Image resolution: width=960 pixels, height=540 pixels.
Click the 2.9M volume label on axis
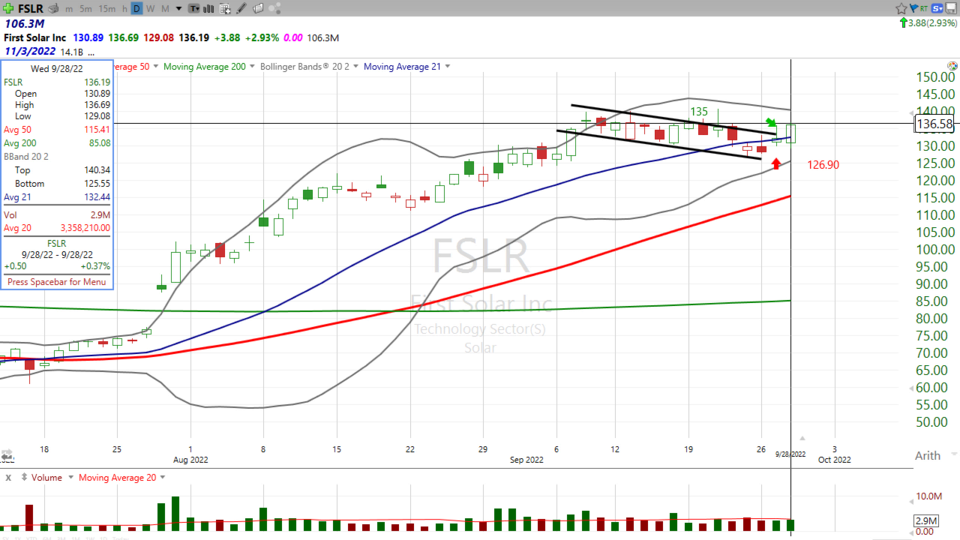coord(926,520)
